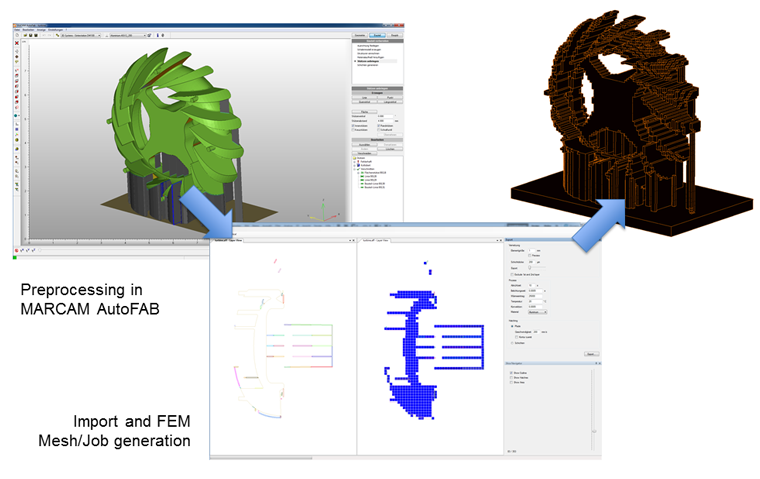This screenshot has width=760, height=479.
Task: Toggle the Exclude 1st and 2nd layer checkbox
Action: click(x=512, y=274)
